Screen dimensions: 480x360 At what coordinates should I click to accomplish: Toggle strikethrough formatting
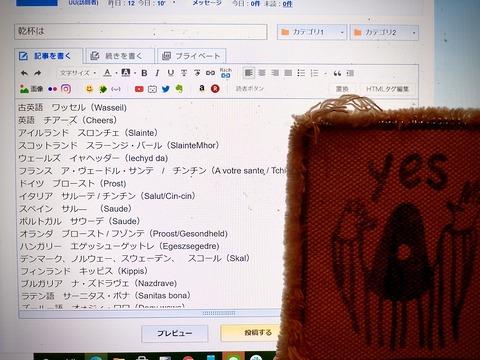(x=184, y=73)
